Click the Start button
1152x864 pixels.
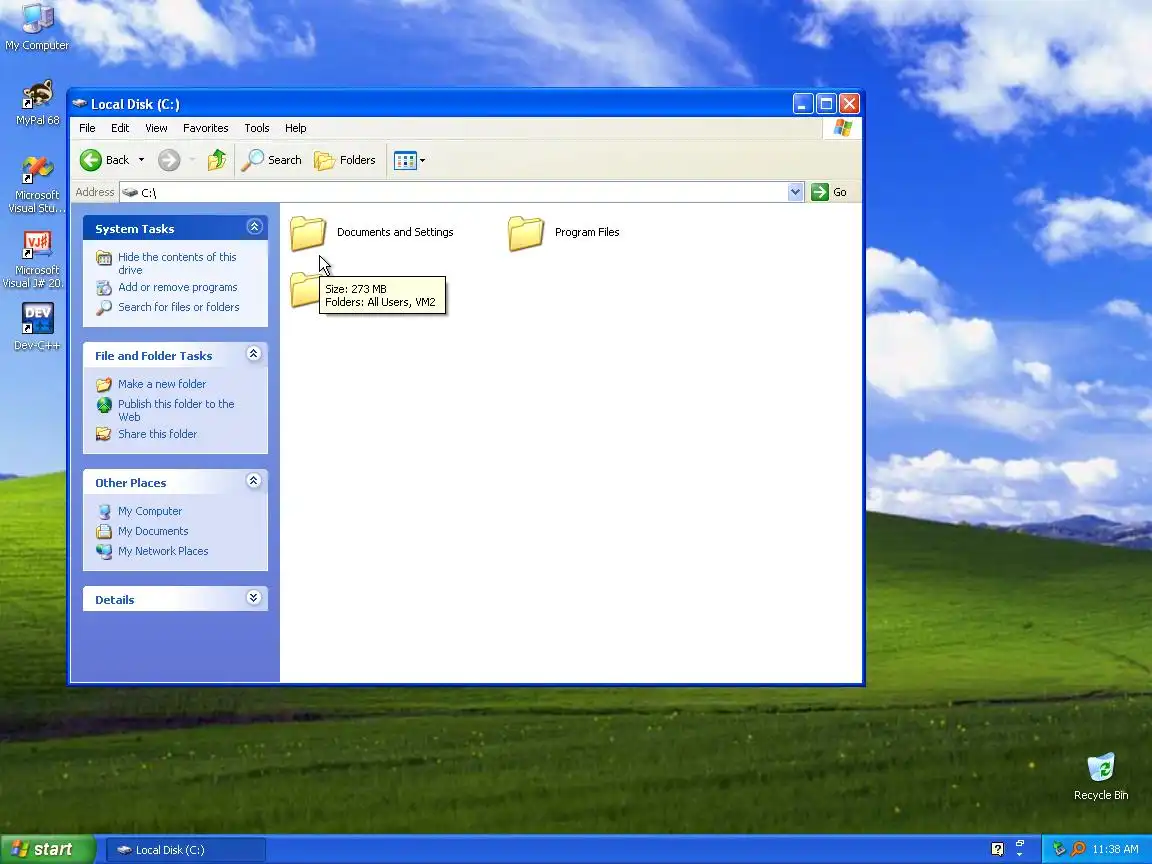click(47, 849)
